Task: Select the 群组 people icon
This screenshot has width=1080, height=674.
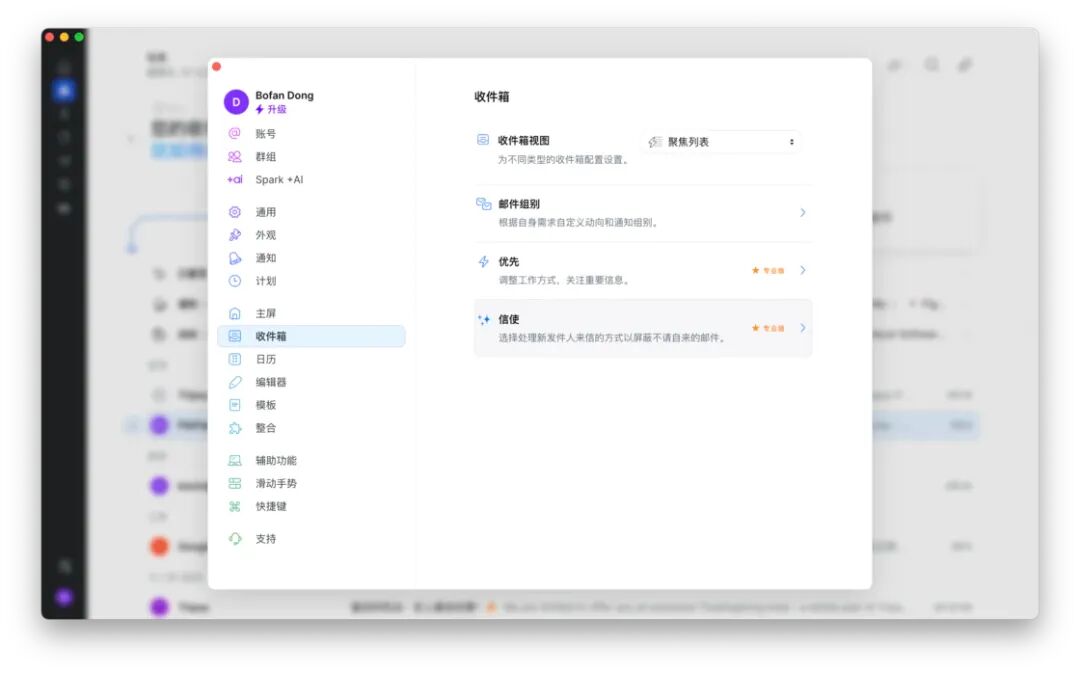Action: 235,157
